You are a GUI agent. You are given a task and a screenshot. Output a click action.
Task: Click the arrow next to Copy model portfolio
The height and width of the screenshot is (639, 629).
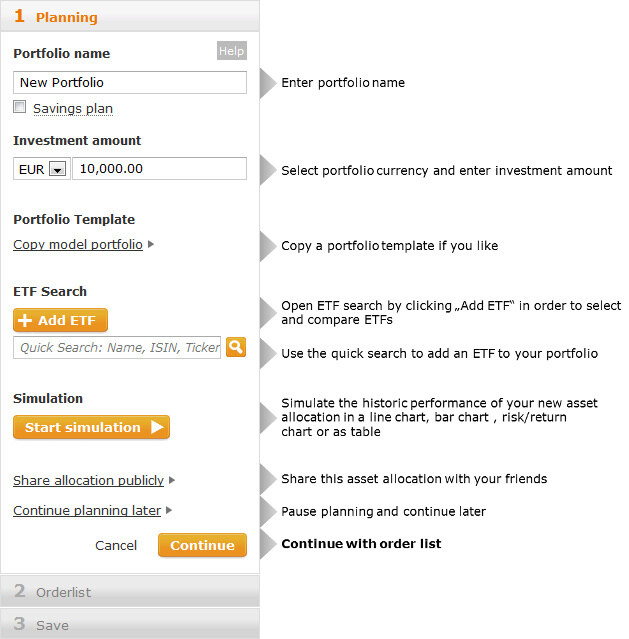(151, 244)
